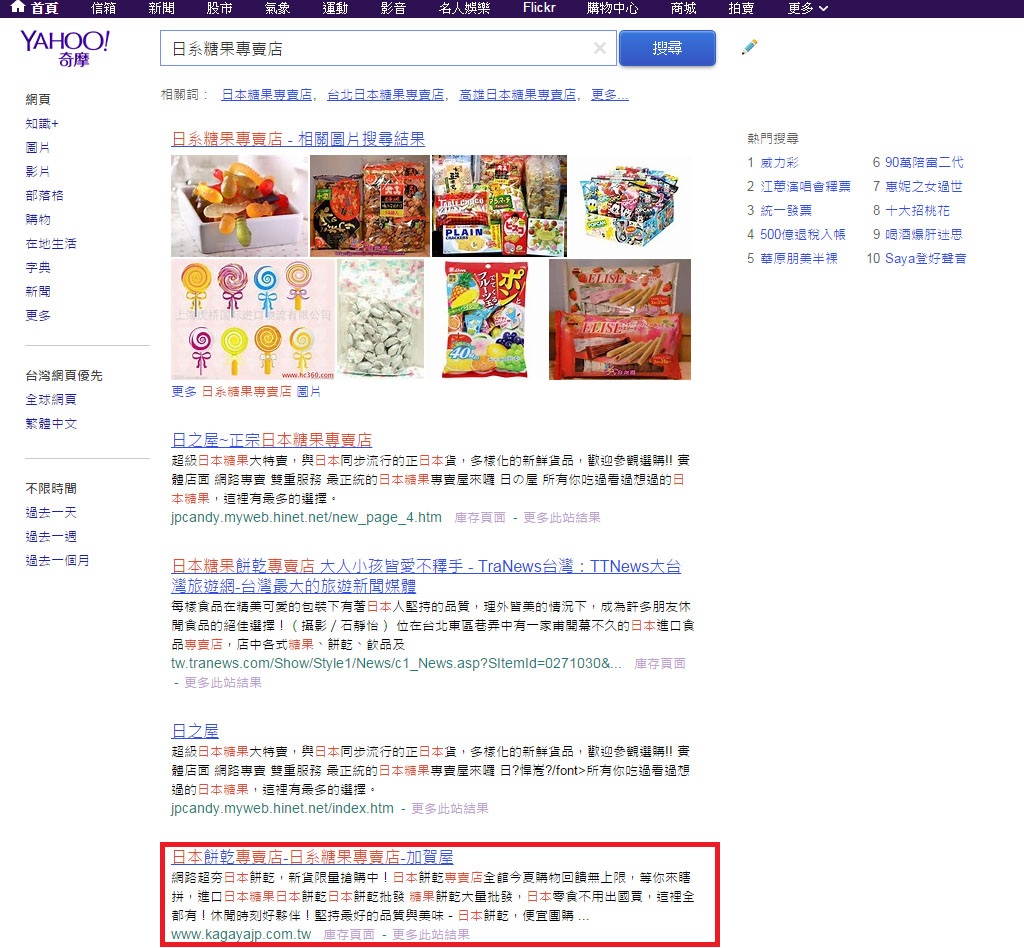Viewport: 1024px width, 948px height.
Task: Select 影片 in left sidebar
Action: pos(37,172)
